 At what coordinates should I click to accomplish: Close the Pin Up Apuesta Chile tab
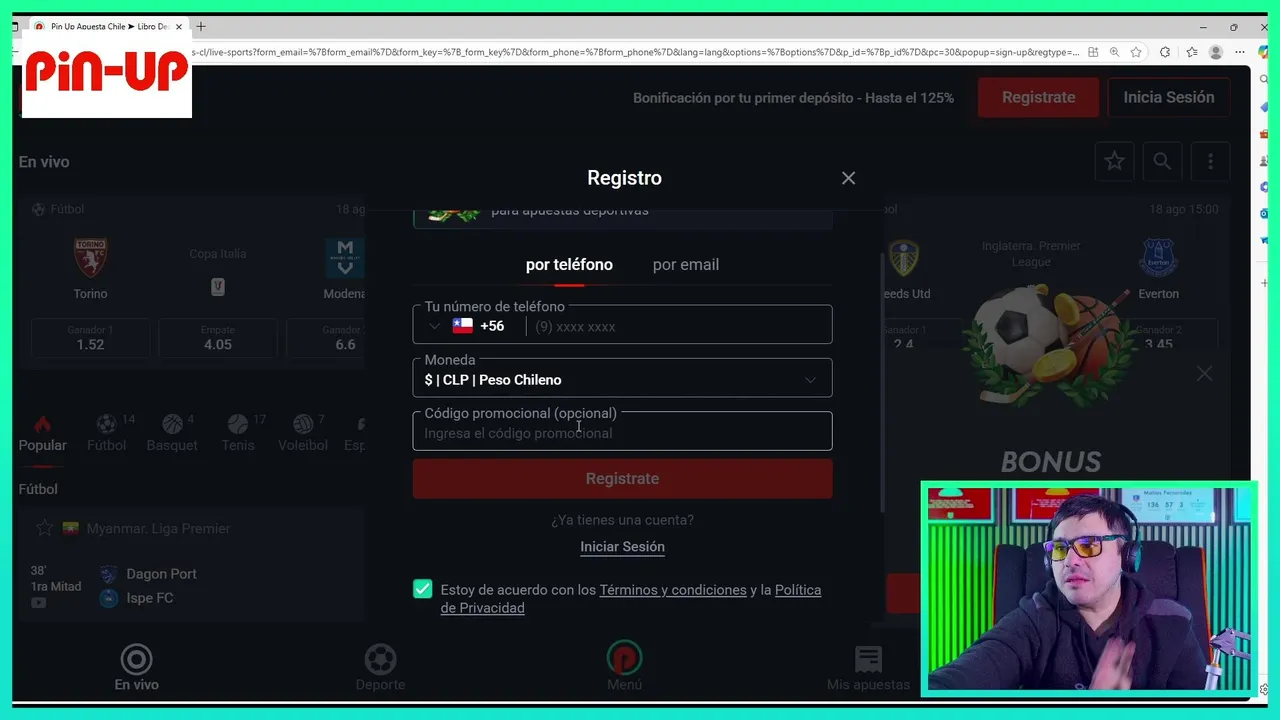tap(179, 27)
